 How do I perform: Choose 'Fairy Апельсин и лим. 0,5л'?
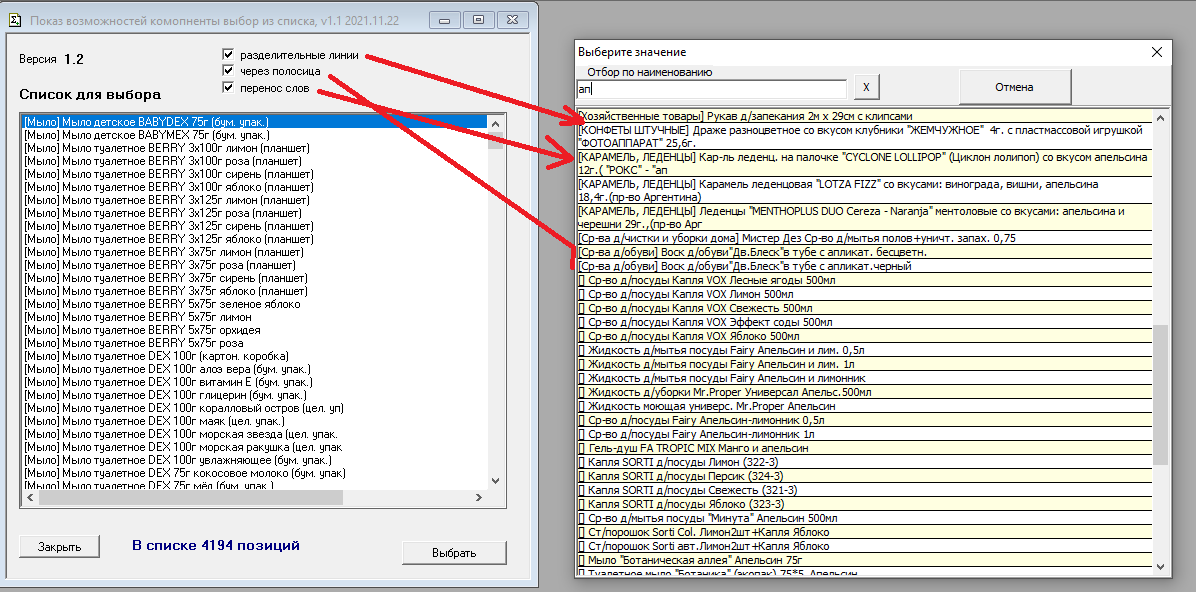(x=864, y=350)
